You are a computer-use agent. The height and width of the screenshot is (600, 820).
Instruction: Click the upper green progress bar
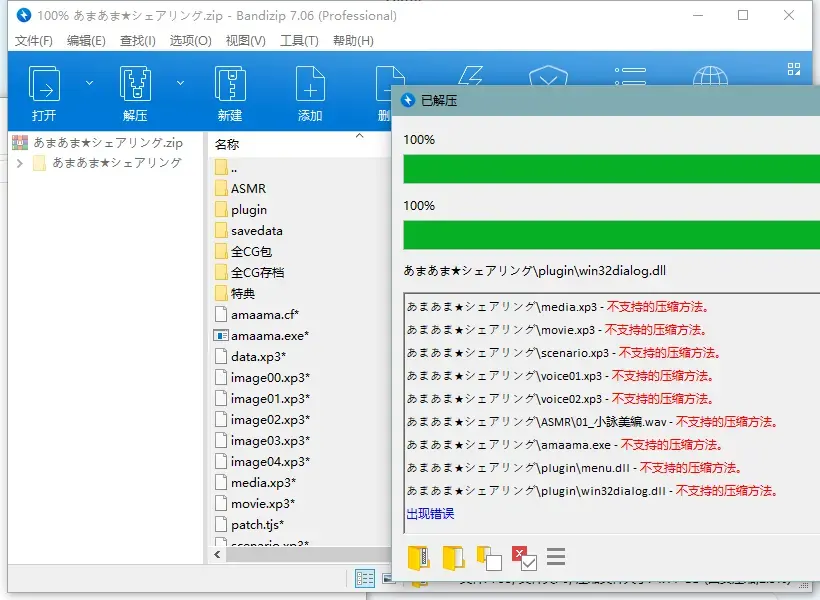(x=611, y=169)
